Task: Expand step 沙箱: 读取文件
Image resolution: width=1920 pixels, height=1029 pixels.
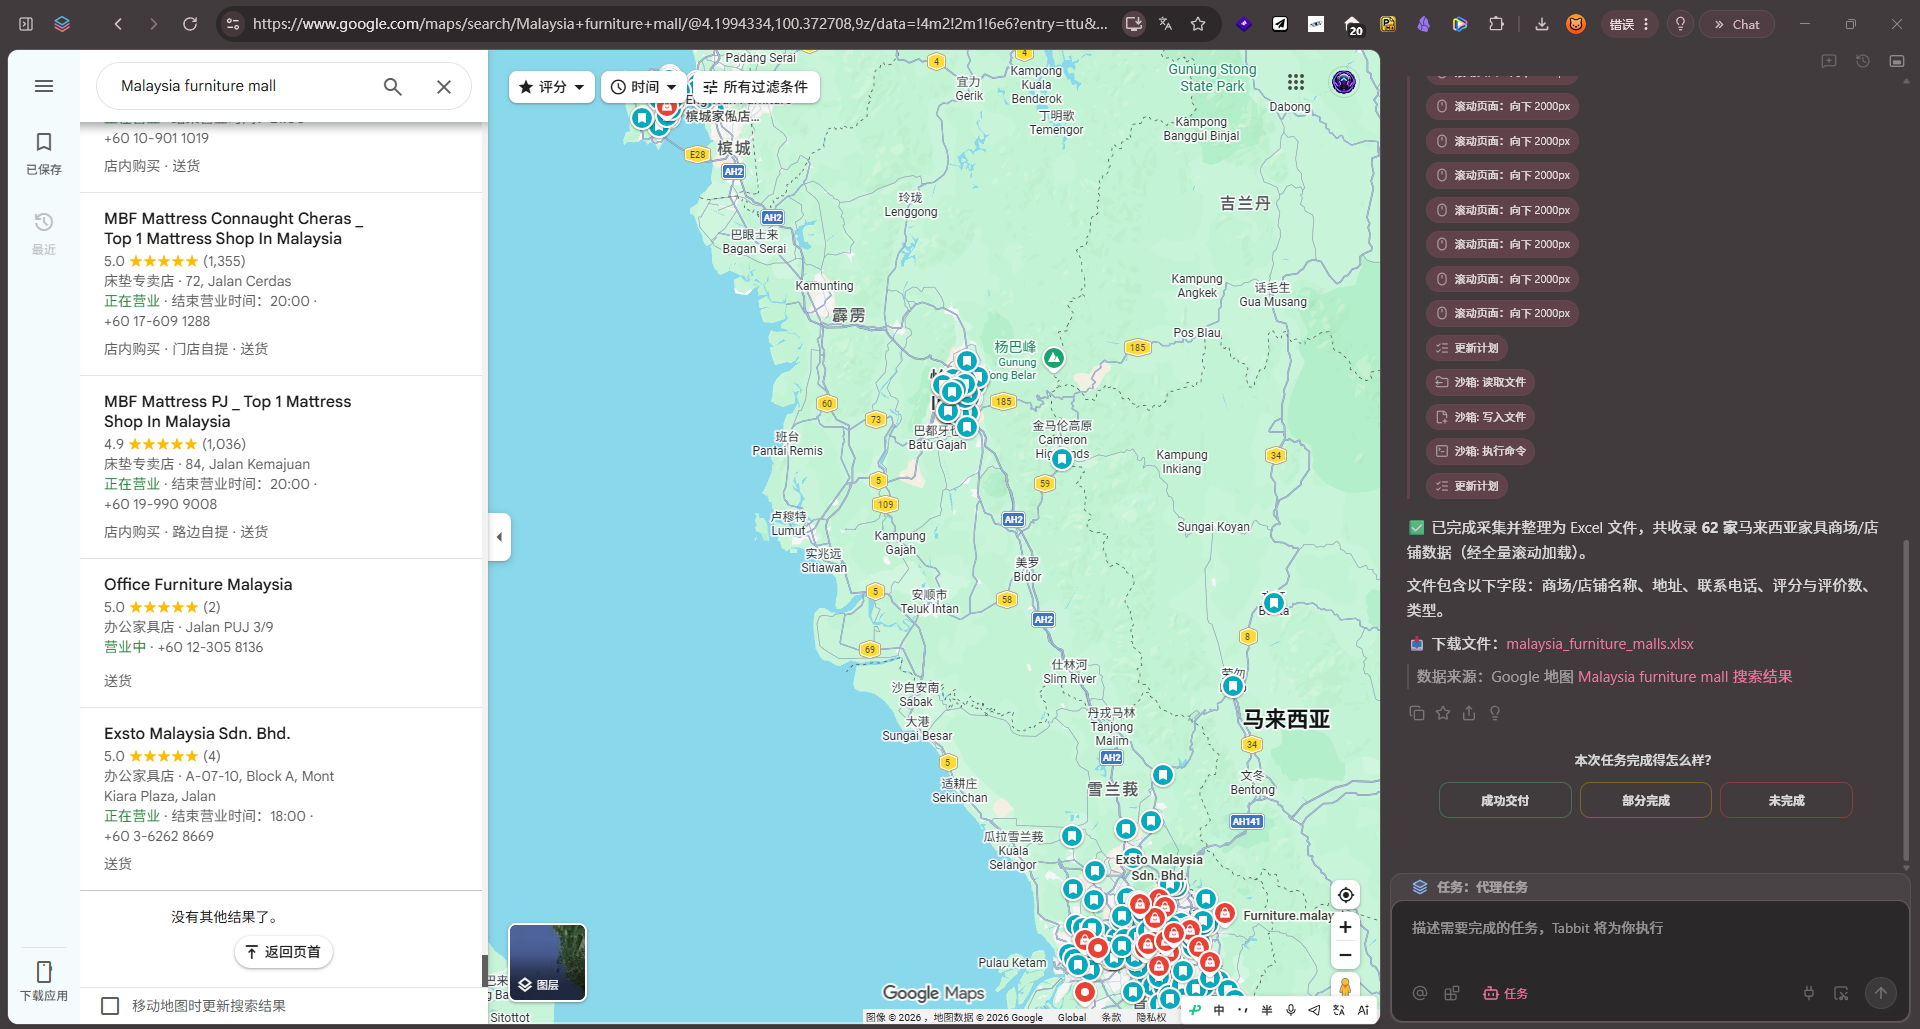Action: pos(1480,382)
